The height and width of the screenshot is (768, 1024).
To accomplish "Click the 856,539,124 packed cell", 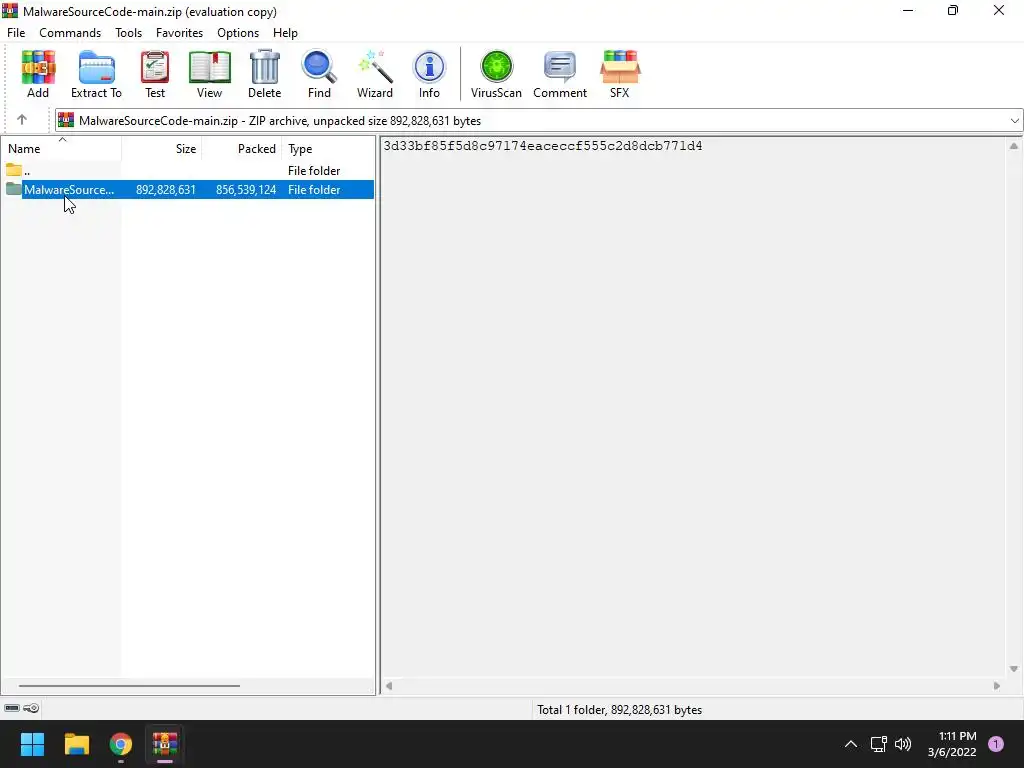I will [246, 189].
